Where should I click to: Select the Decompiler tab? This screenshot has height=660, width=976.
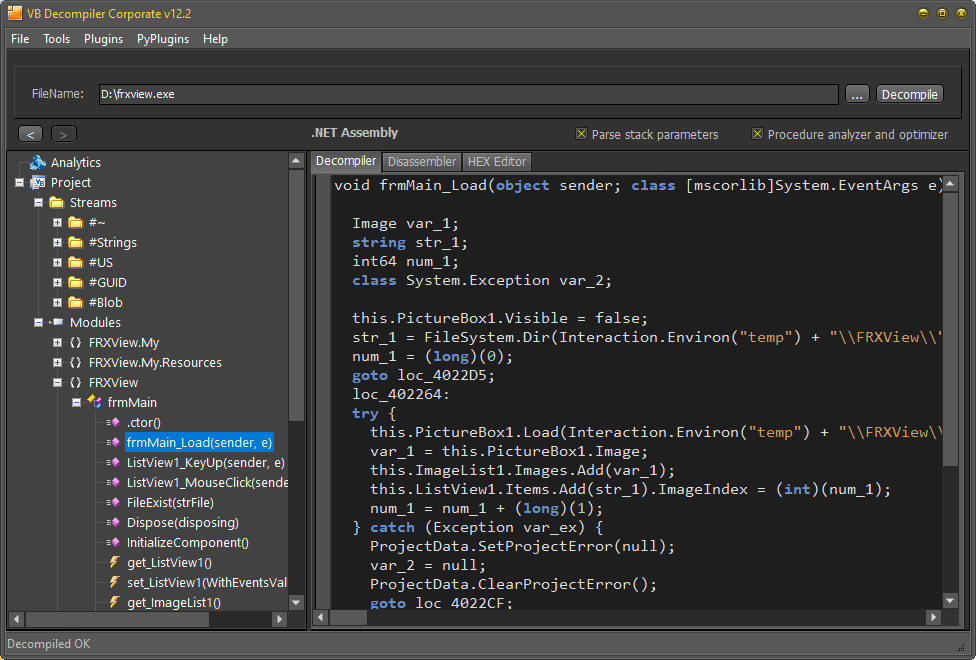345,161
